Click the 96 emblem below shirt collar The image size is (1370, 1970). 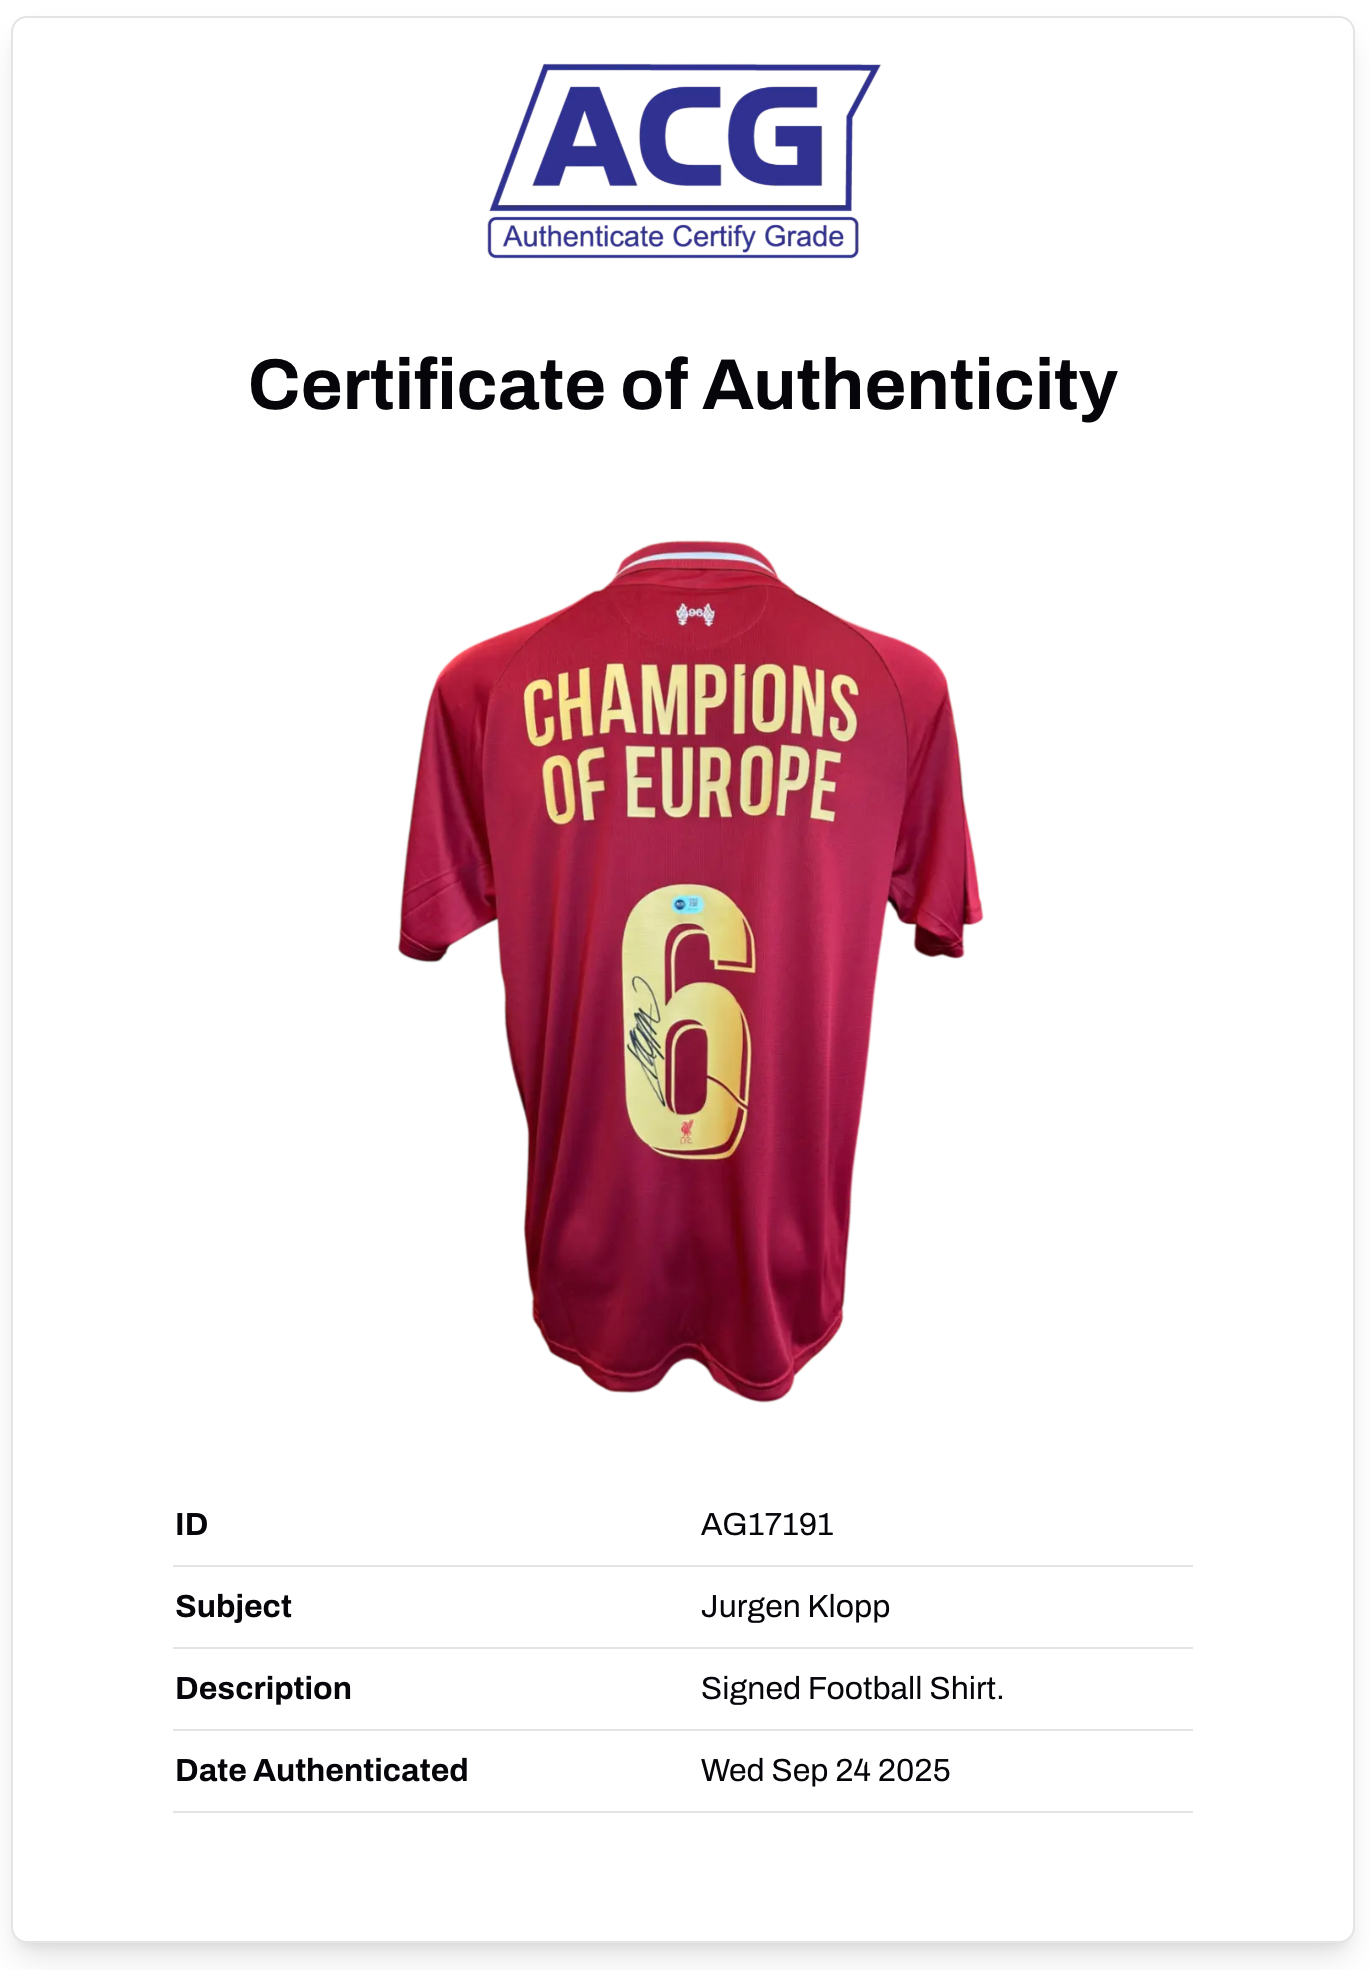coord(695,613)
